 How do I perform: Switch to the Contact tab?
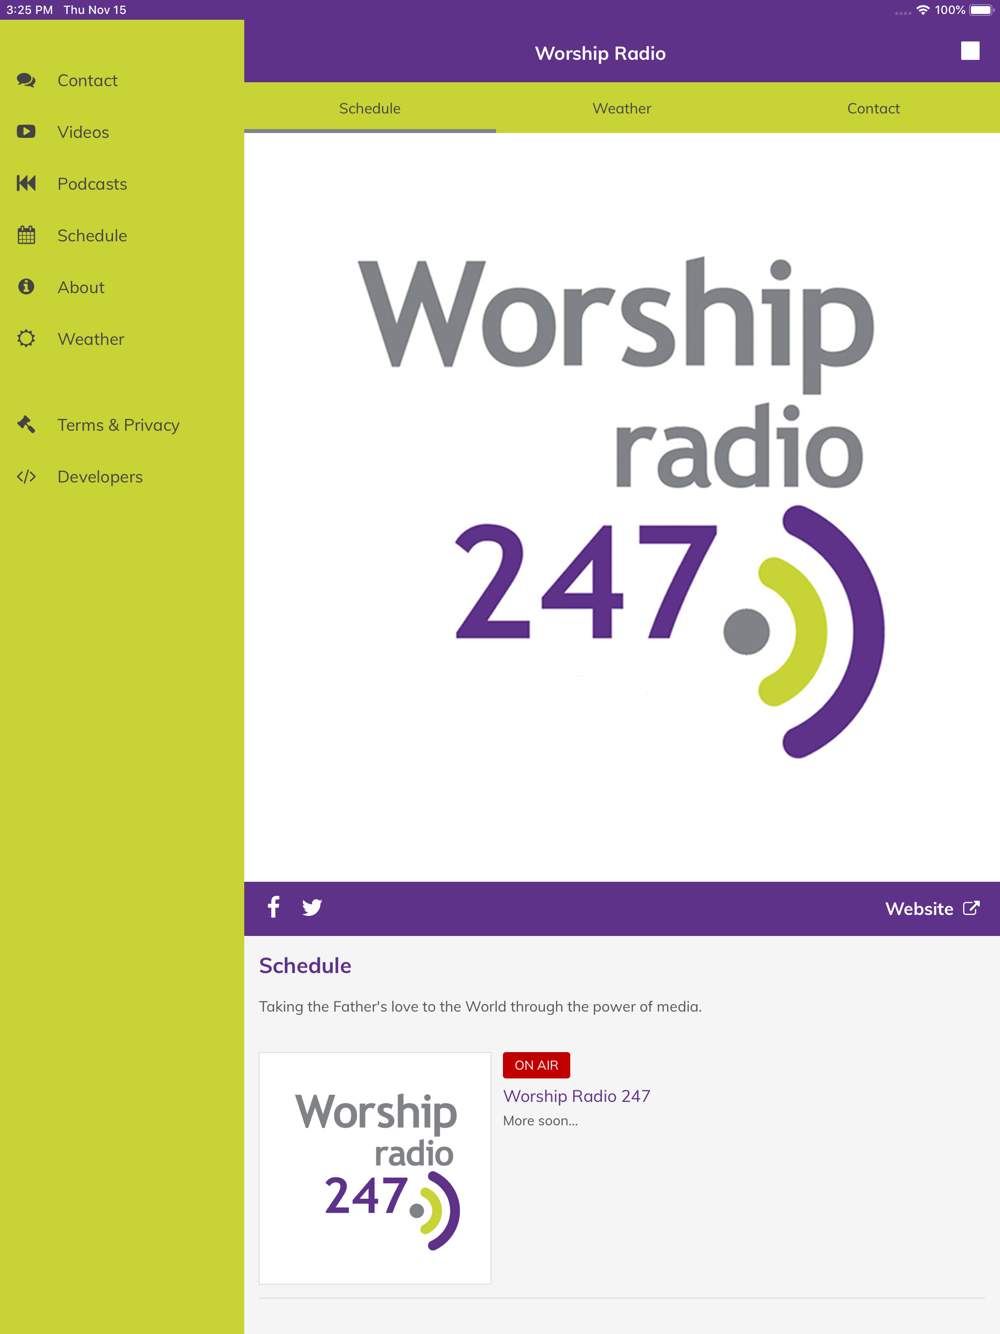(x=874, y=108)
